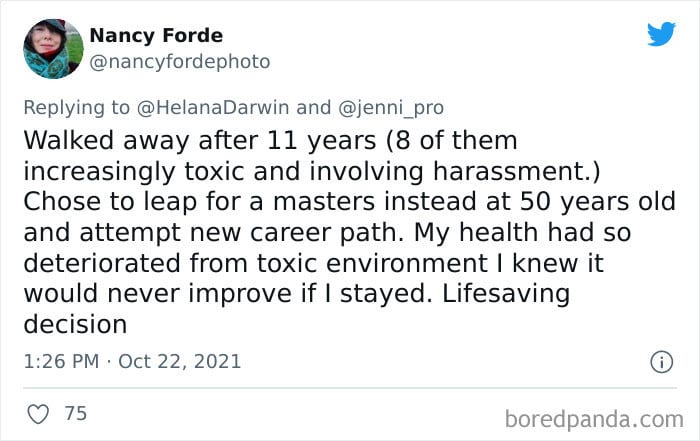Click the boredpanda.com watermark
This screenshot has width=700, height=441.
coord(594,420)
